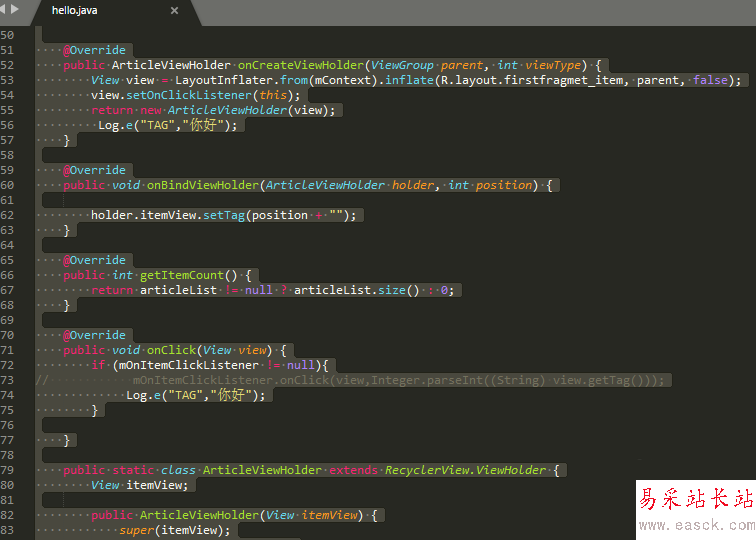
Task: Select line number 60 in gutter
Action: click(7, 185)
